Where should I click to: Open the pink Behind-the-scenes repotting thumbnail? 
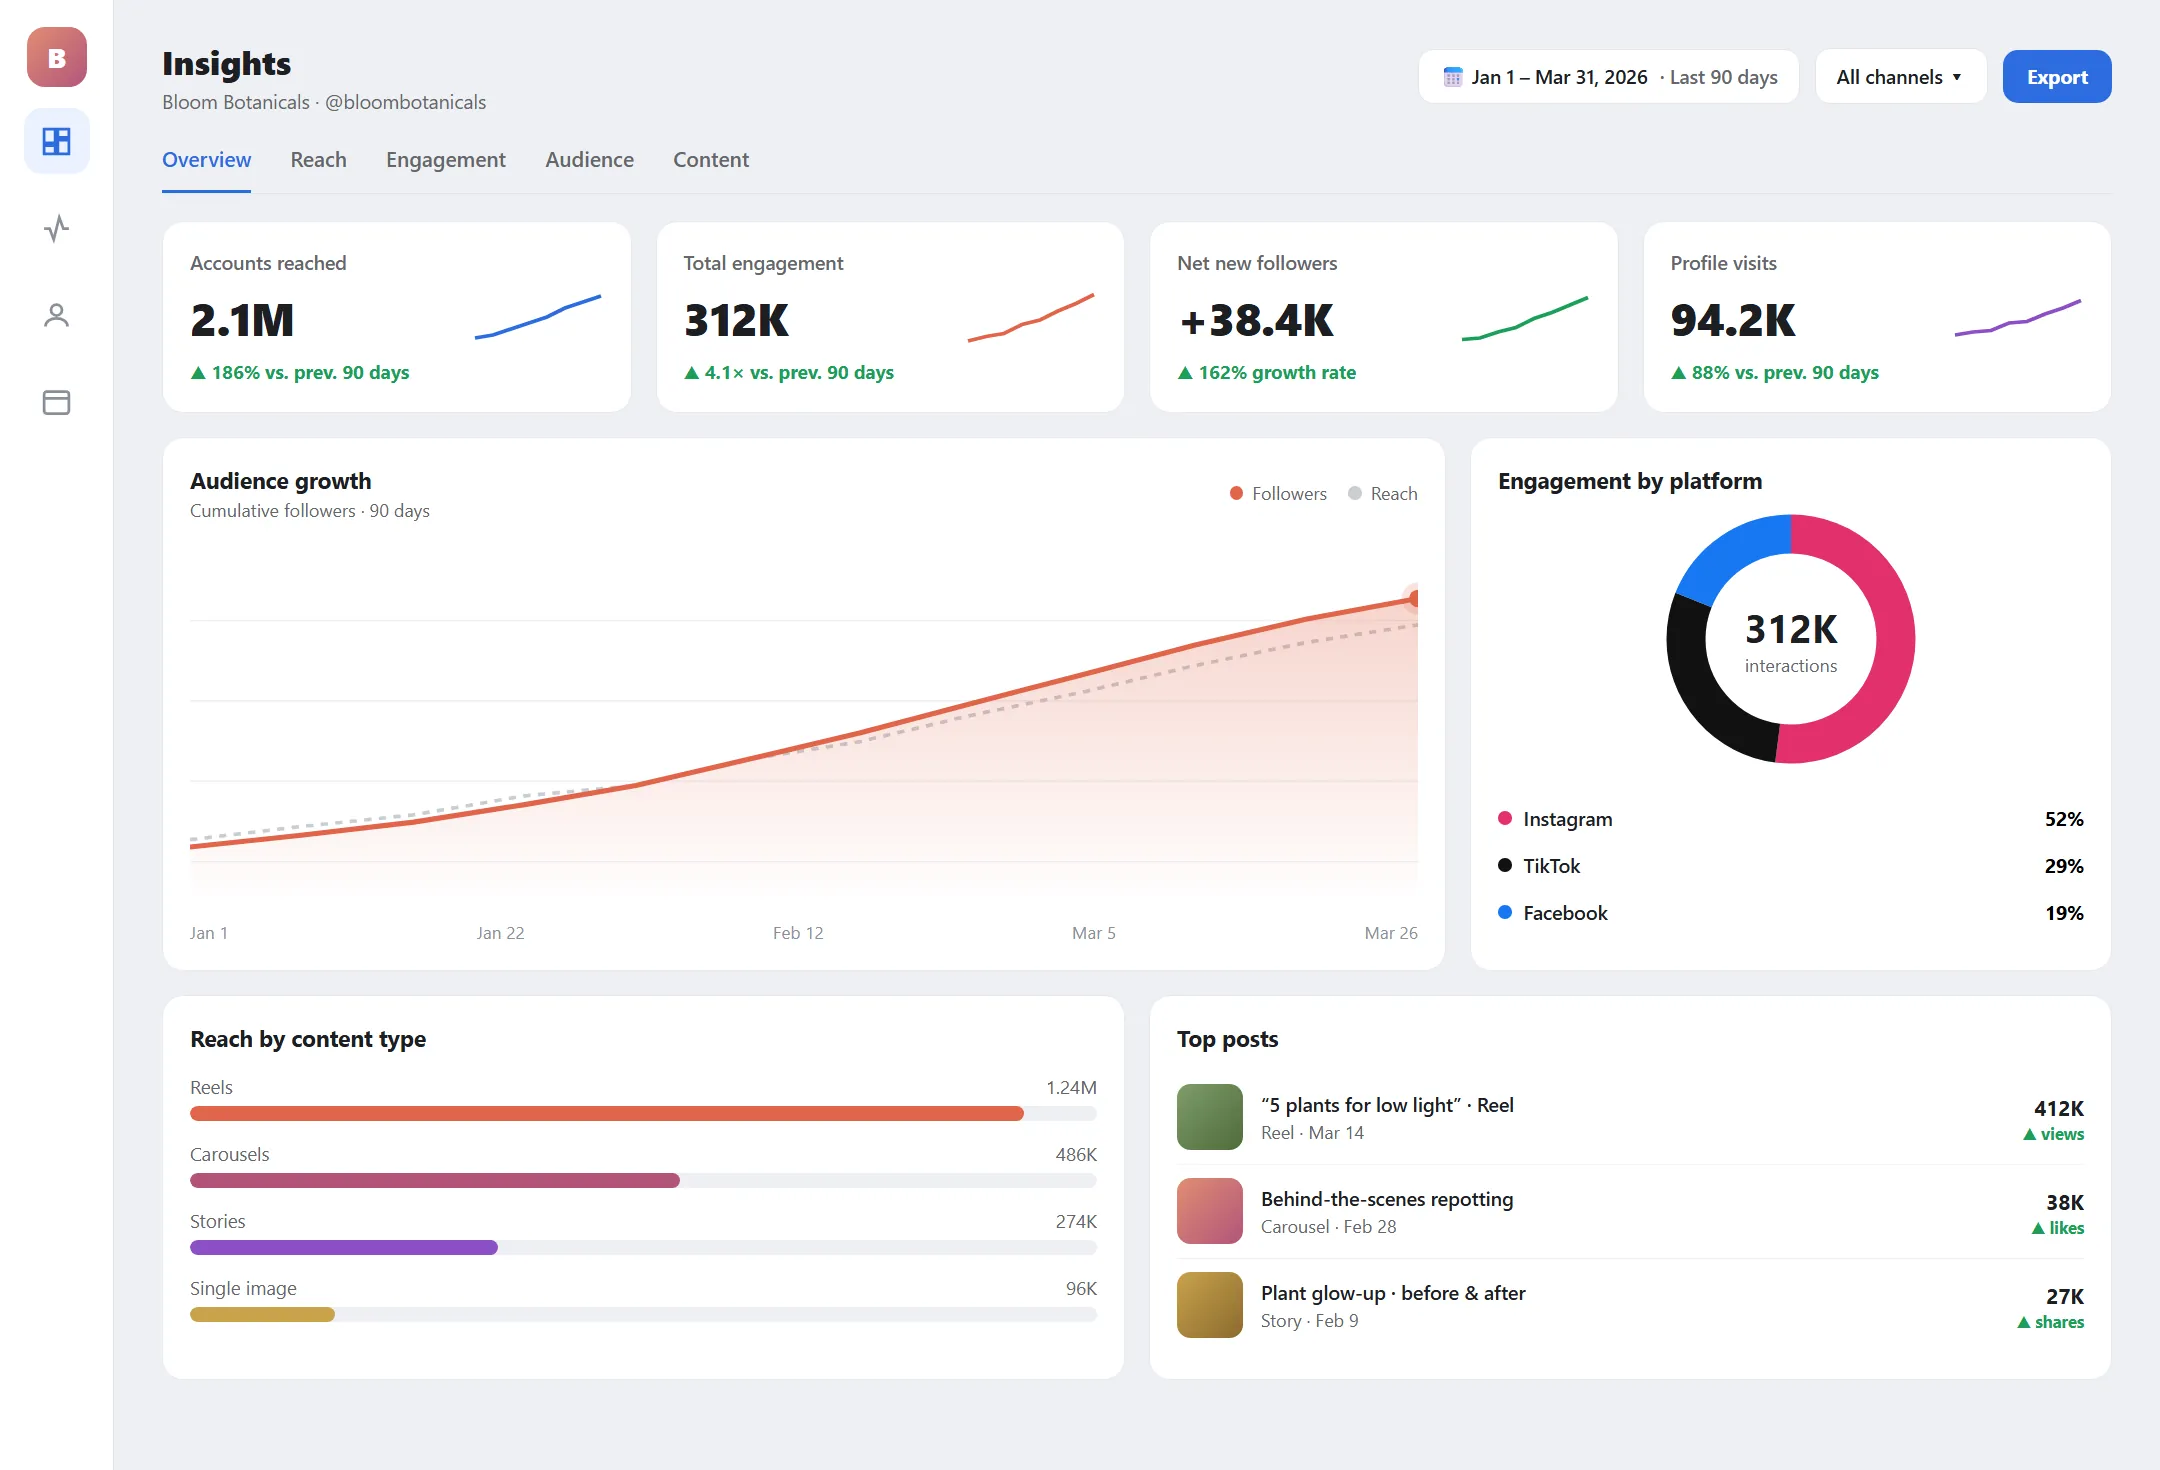click(1210, 1211)
